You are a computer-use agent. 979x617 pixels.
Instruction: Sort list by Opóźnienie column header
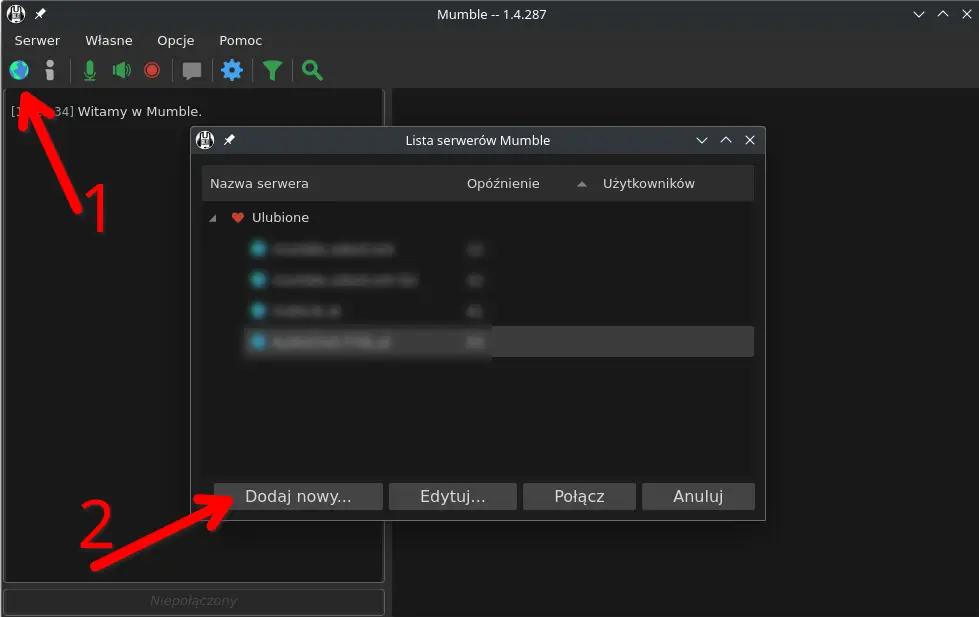tap(503, 184)
